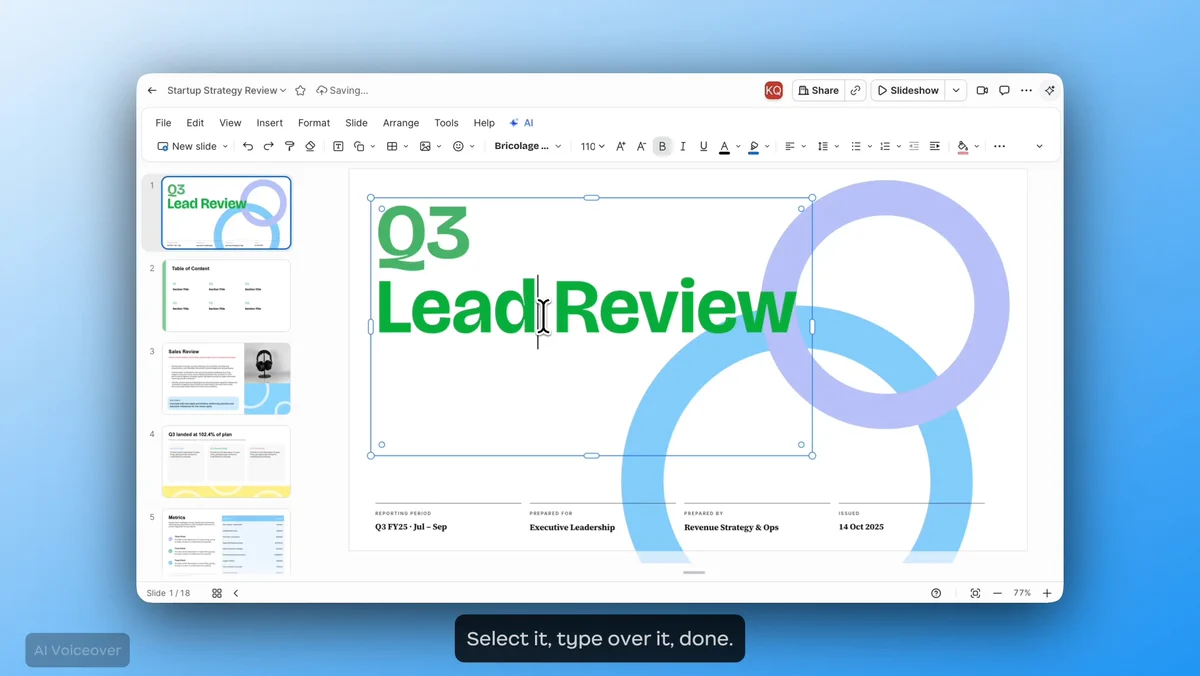1200x676 pixels.
Task: Click the Share button
Action: coord(819,90)
